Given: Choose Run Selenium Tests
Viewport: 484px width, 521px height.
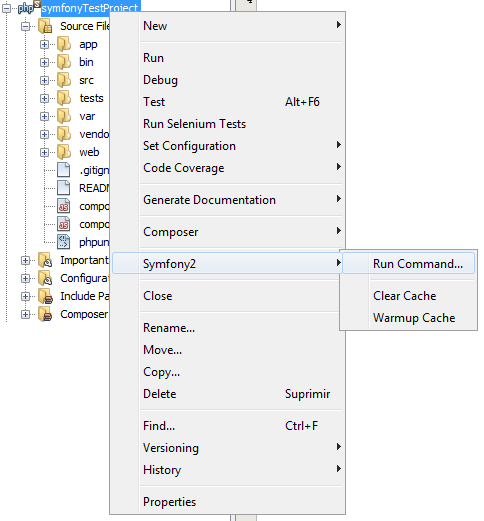Looking at the screenshot, I should 227,124.
